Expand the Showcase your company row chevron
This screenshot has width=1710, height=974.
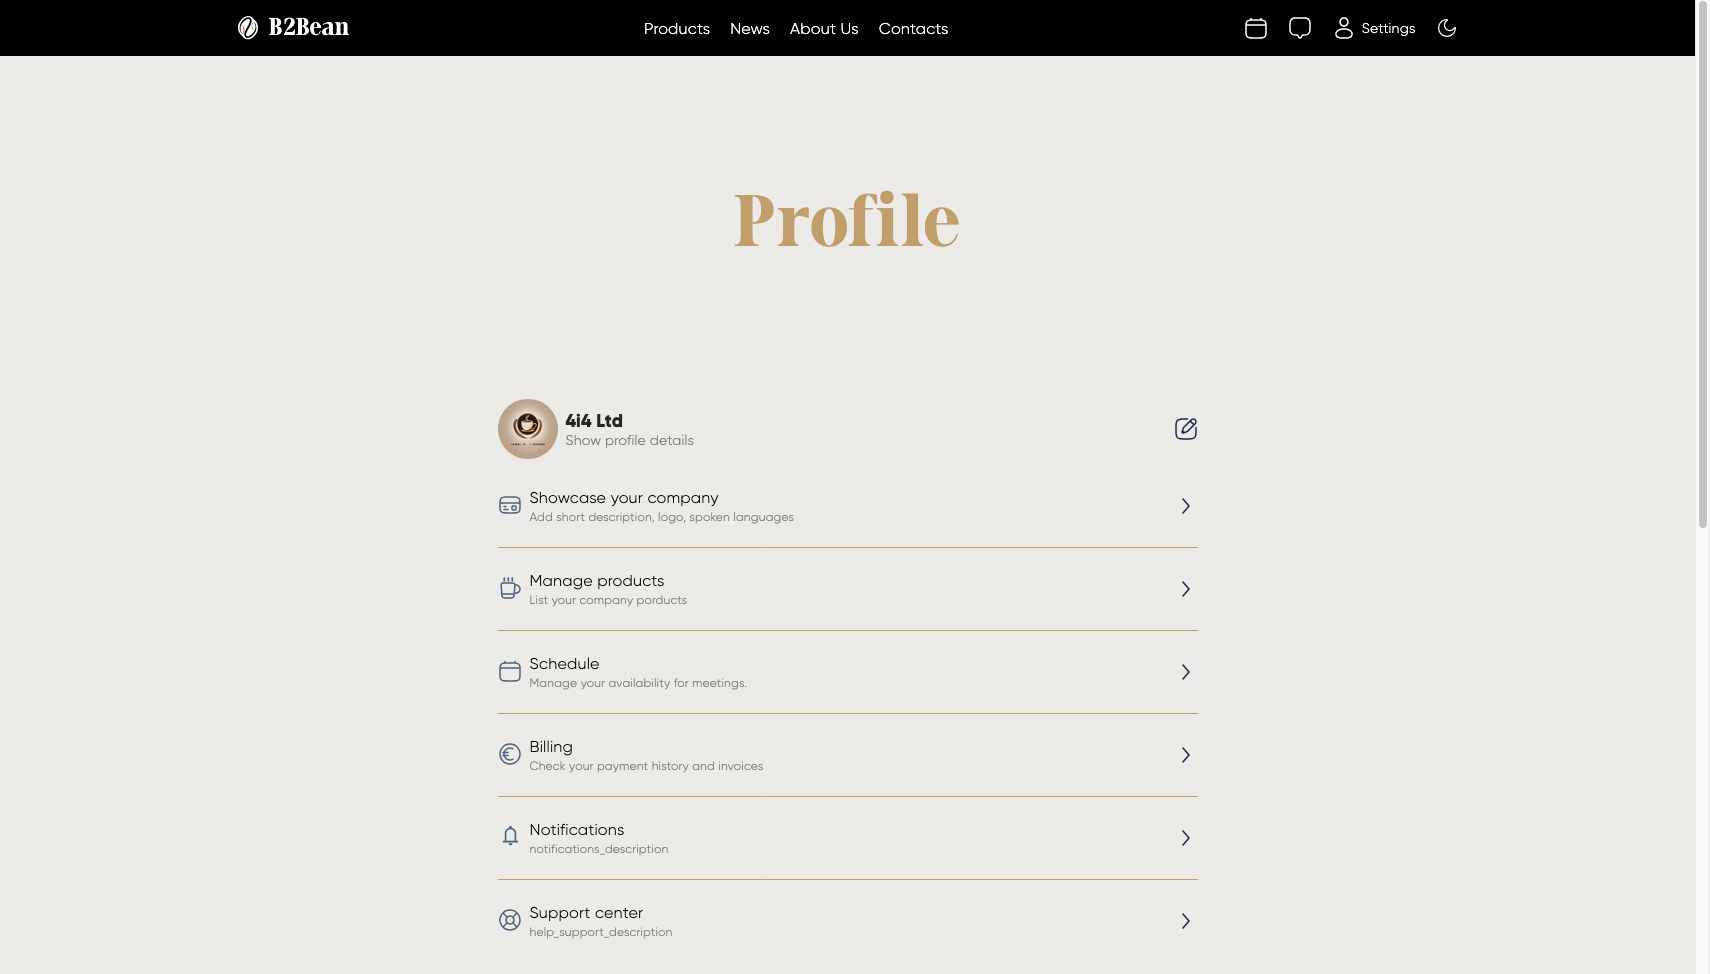point(1185,506)
